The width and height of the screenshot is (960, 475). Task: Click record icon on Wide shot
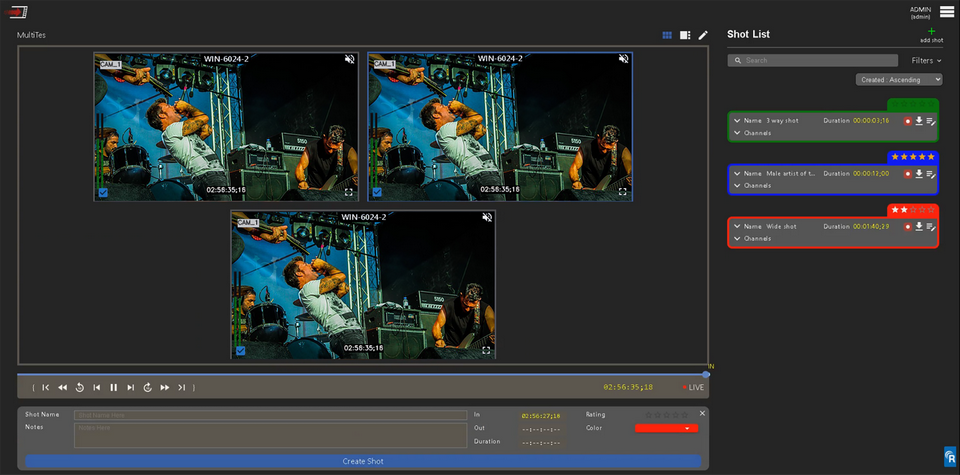tap(908, 226)
